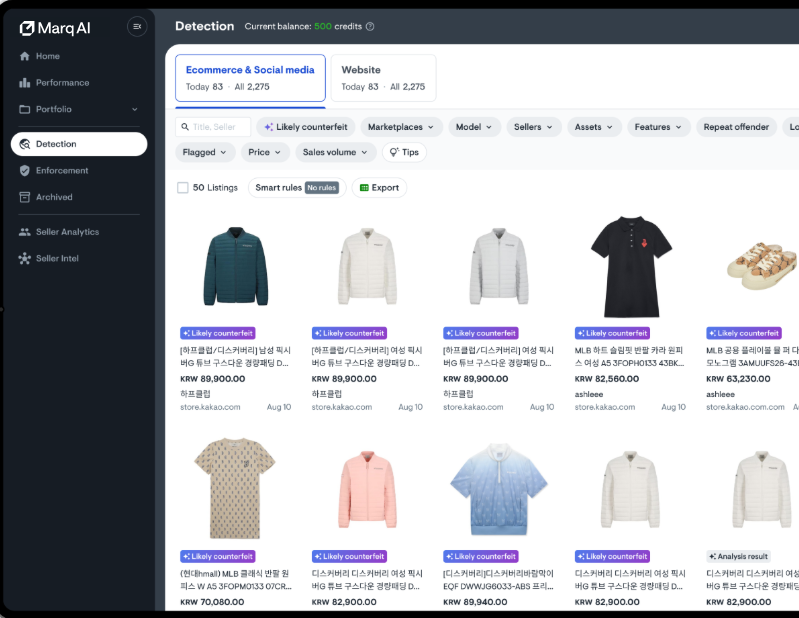The width and height of the screenshot is (799, 618).
Task: Click the Title, Seller search field
Action: (213, 127)
